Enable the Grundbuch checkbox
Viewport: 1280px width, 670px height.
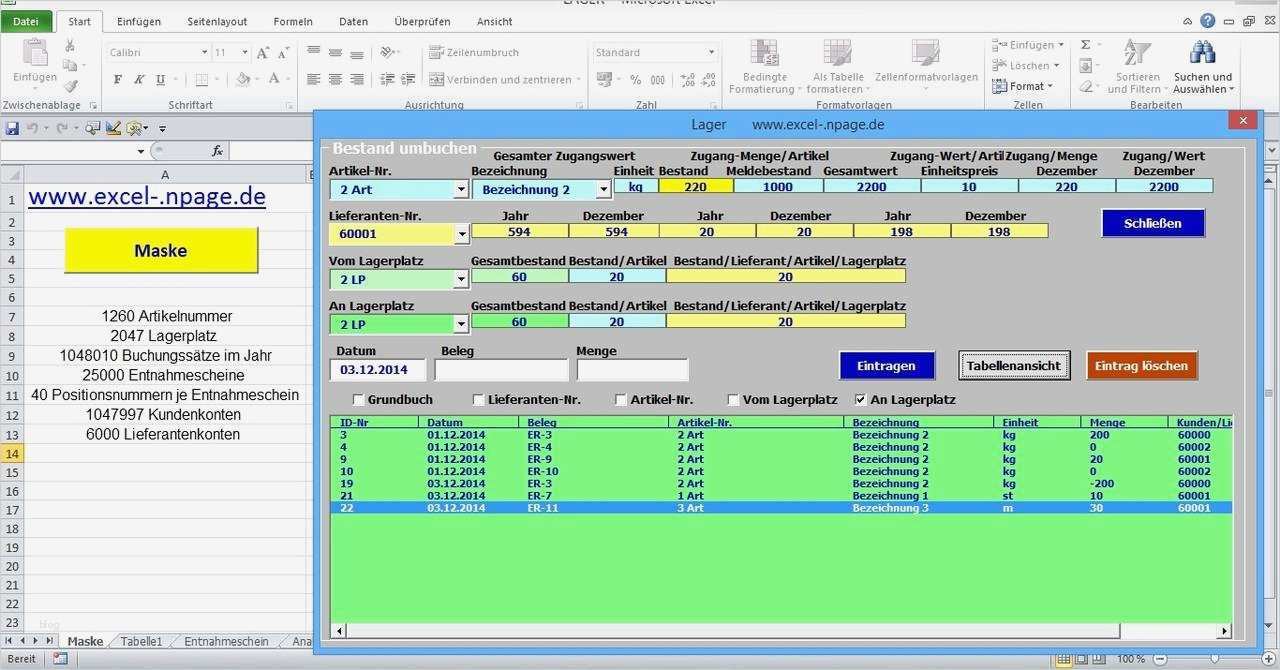(358, 399)
